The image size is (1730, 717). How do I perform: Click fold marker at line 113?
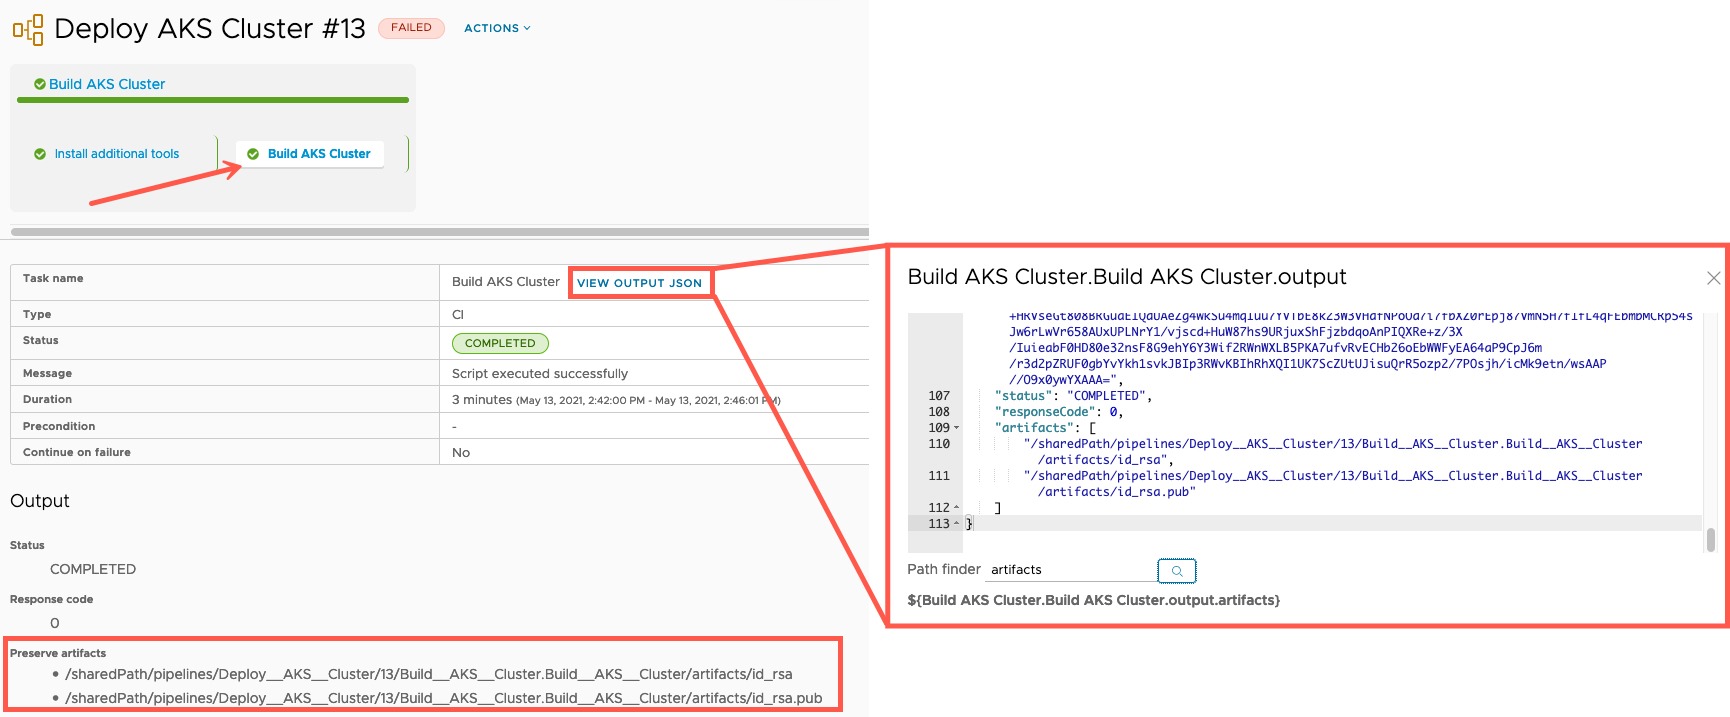[957, 524]
